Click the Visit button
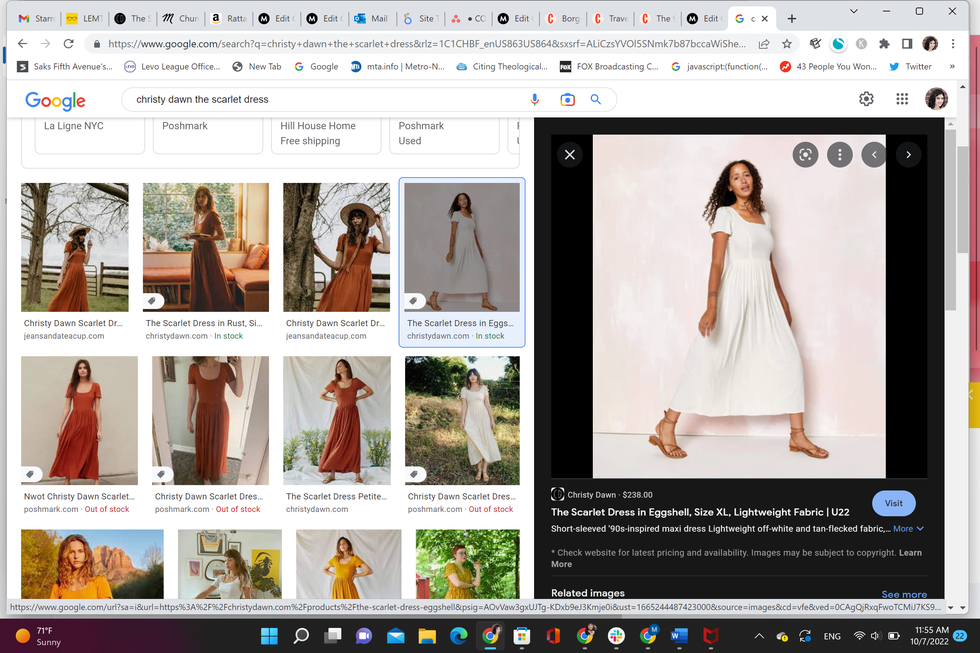980x653 pixels. pos(894,503)
